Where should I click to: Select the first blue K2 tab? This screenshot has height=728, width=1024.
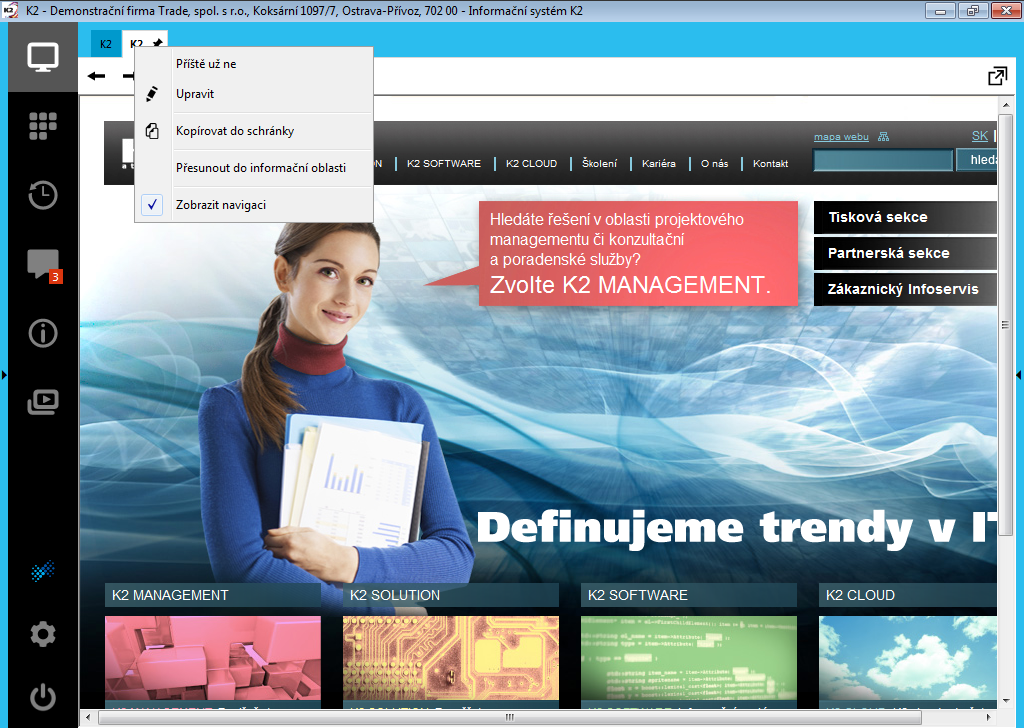point(106,44)
